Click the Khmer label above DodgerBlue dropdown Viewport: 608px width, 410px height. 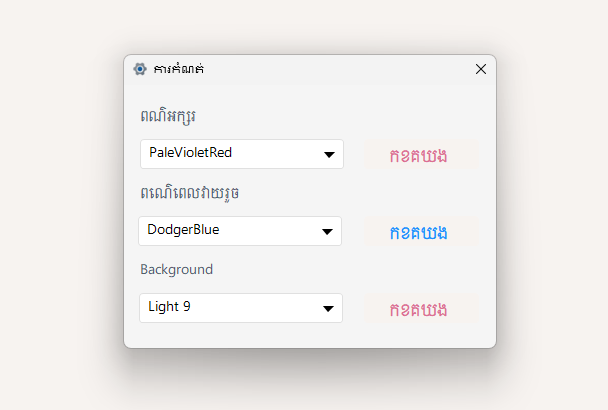(190, 192)
